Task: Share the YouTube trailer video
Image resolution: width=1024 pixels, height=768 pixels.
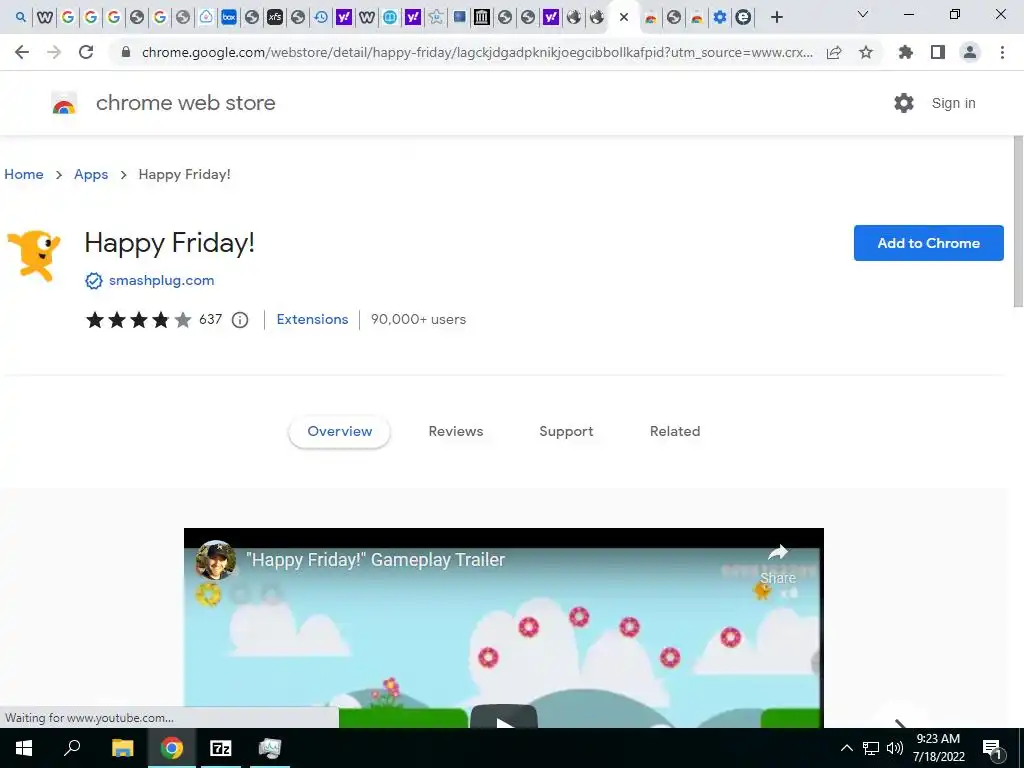Action: click(x=777, y=564)
